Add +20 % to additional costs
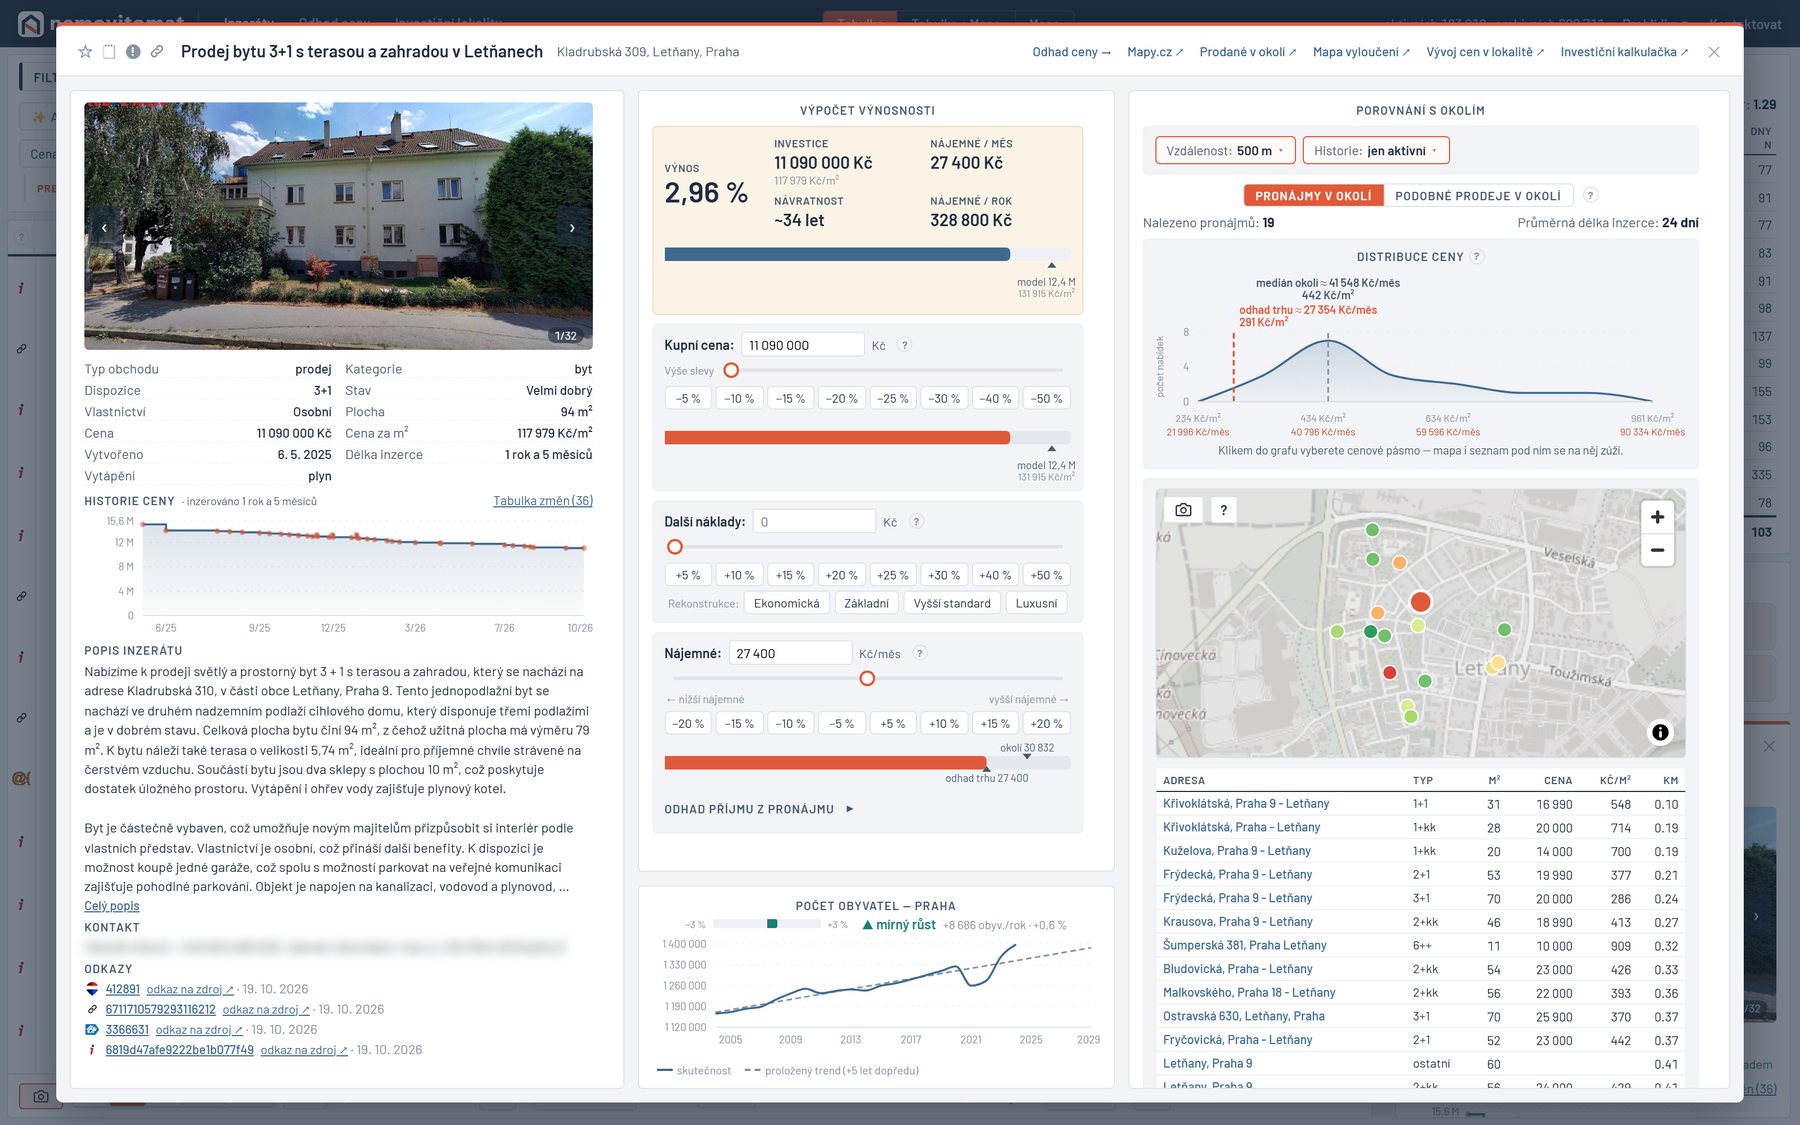 point(842,575)
